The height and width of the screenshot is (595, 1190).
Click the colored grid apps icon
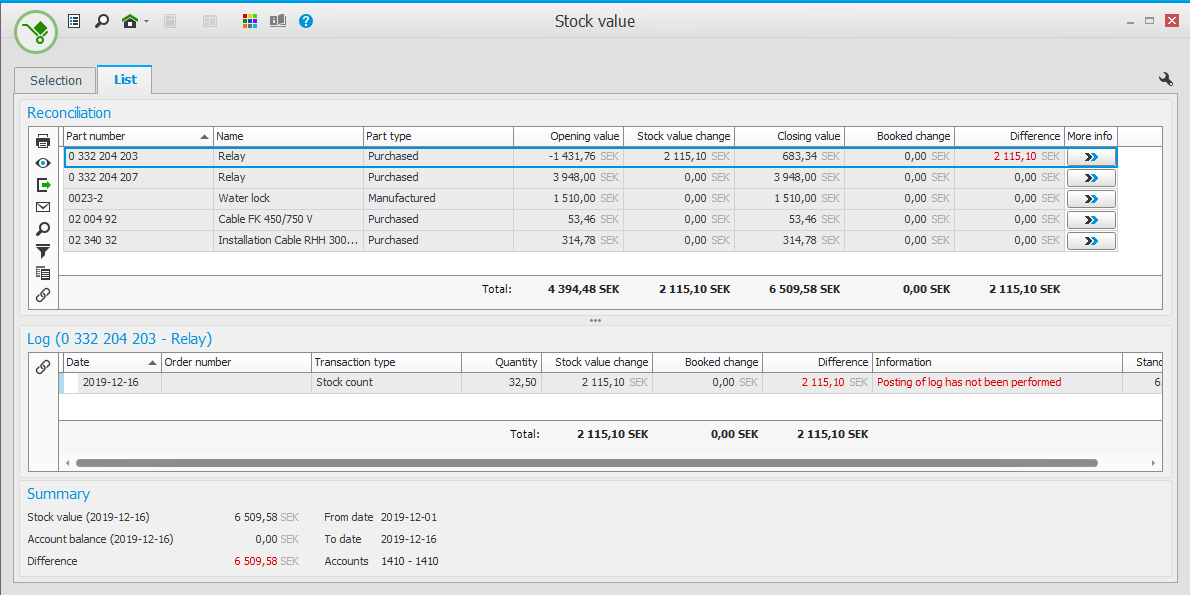tap(250, 21)
